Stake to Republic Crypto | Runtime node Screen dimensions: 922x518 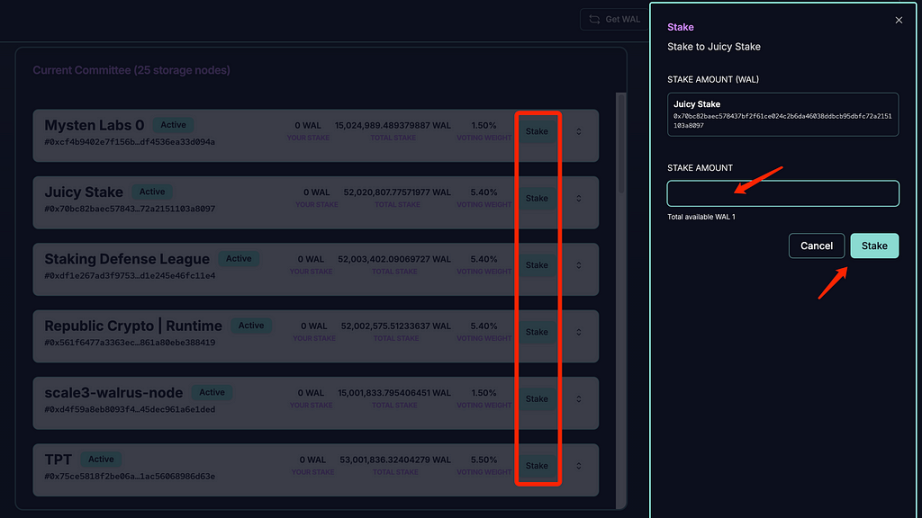coord(536,332)
